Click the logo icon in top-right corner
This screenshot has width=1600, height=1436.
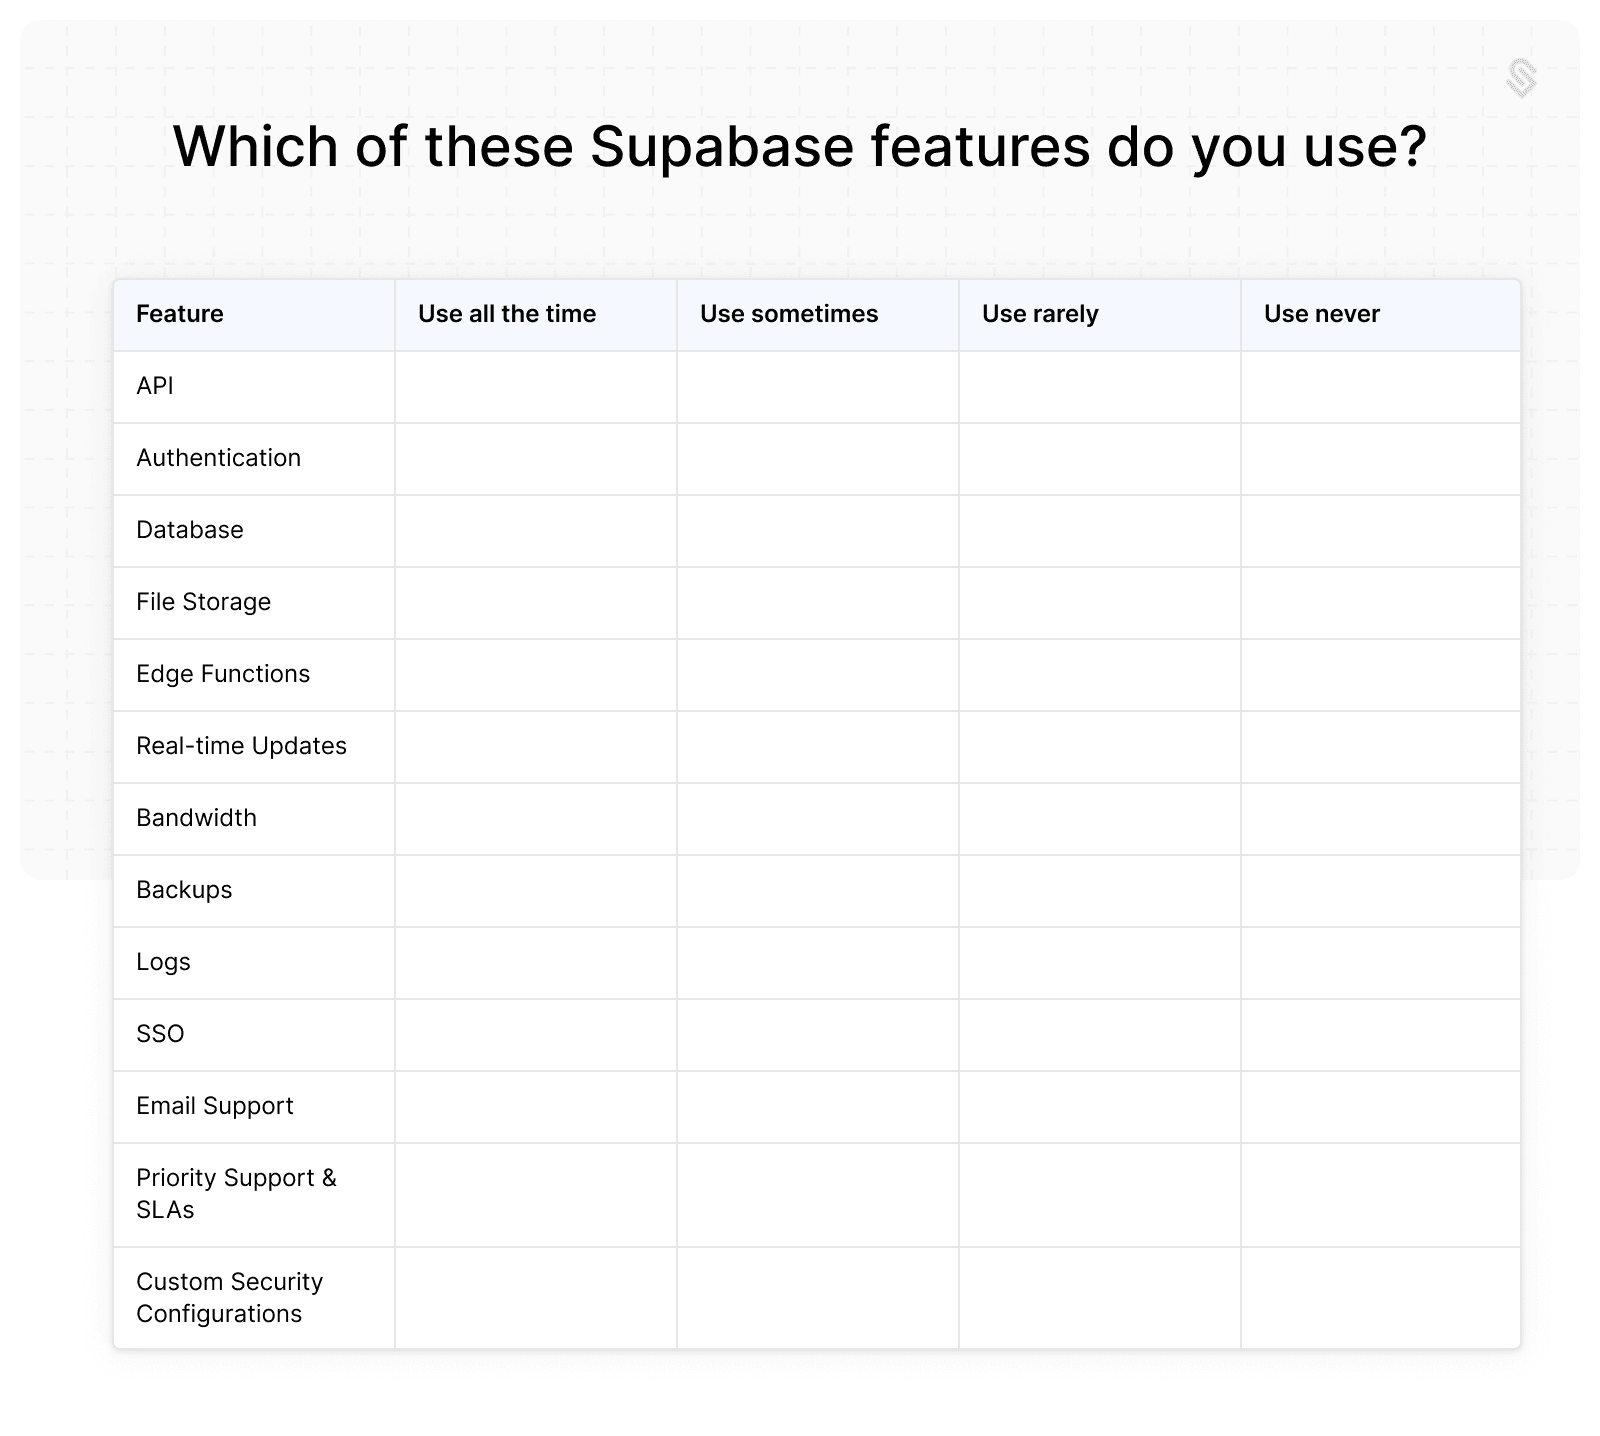pos(1521,78)
